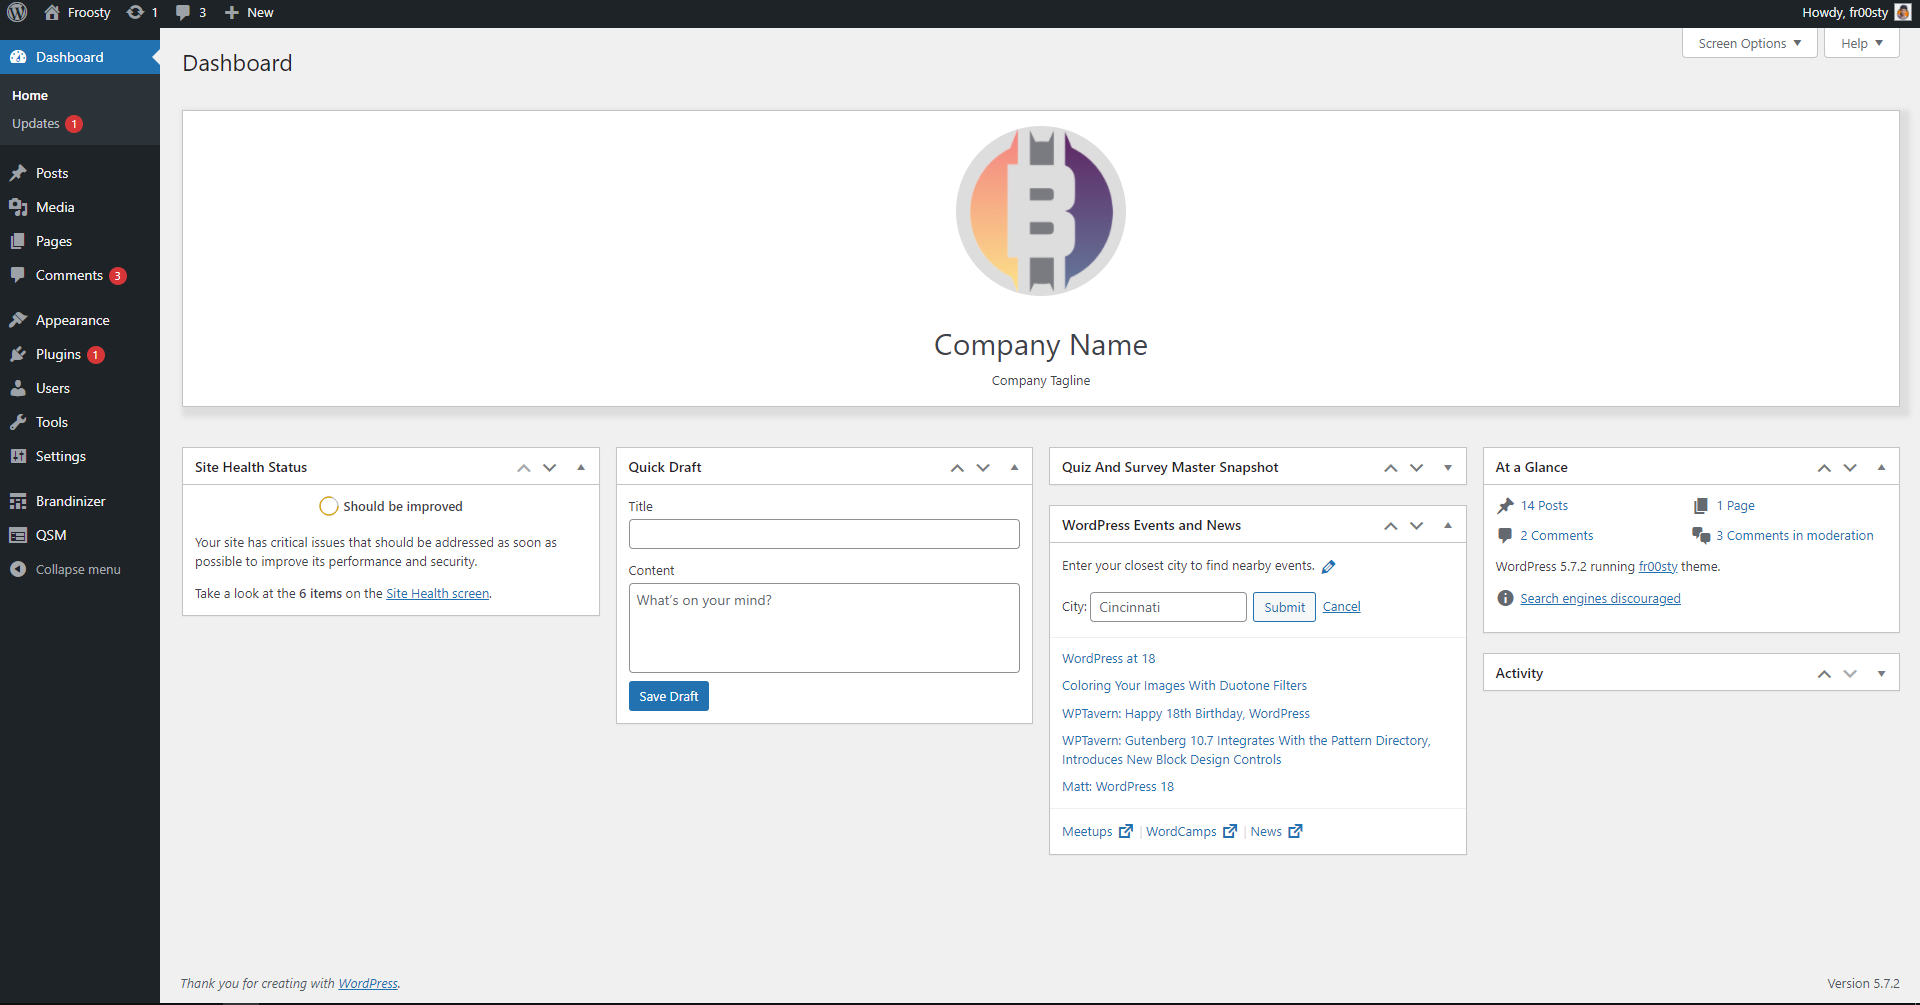Open the 14 Posts link
The width and height of the screenshot is (1920, 1005).
(x=1544, y=506)
